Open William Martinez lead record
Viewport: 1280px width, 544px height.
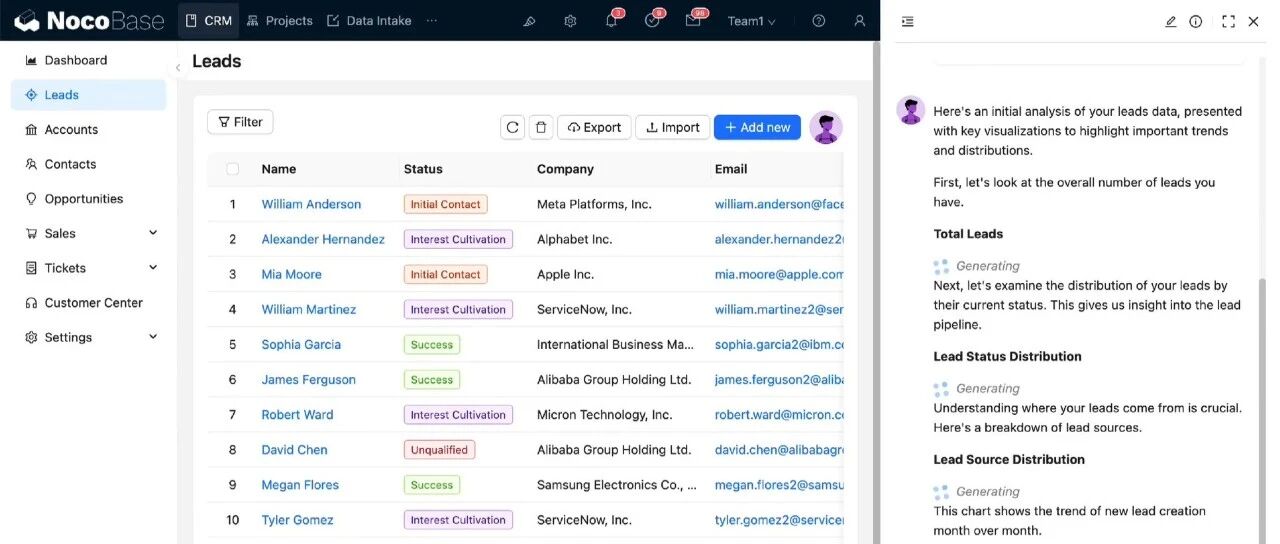click(x=309, y=309)
